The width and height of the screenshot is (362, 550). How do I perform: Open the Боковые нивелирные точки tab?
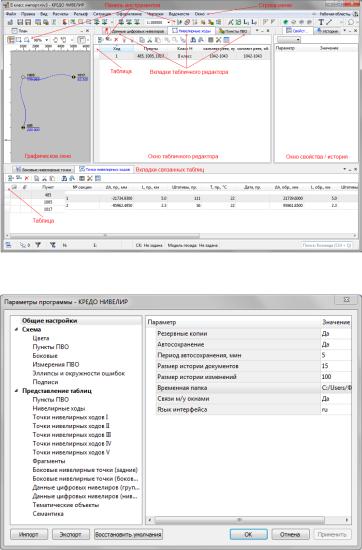[x=43, y=169]
